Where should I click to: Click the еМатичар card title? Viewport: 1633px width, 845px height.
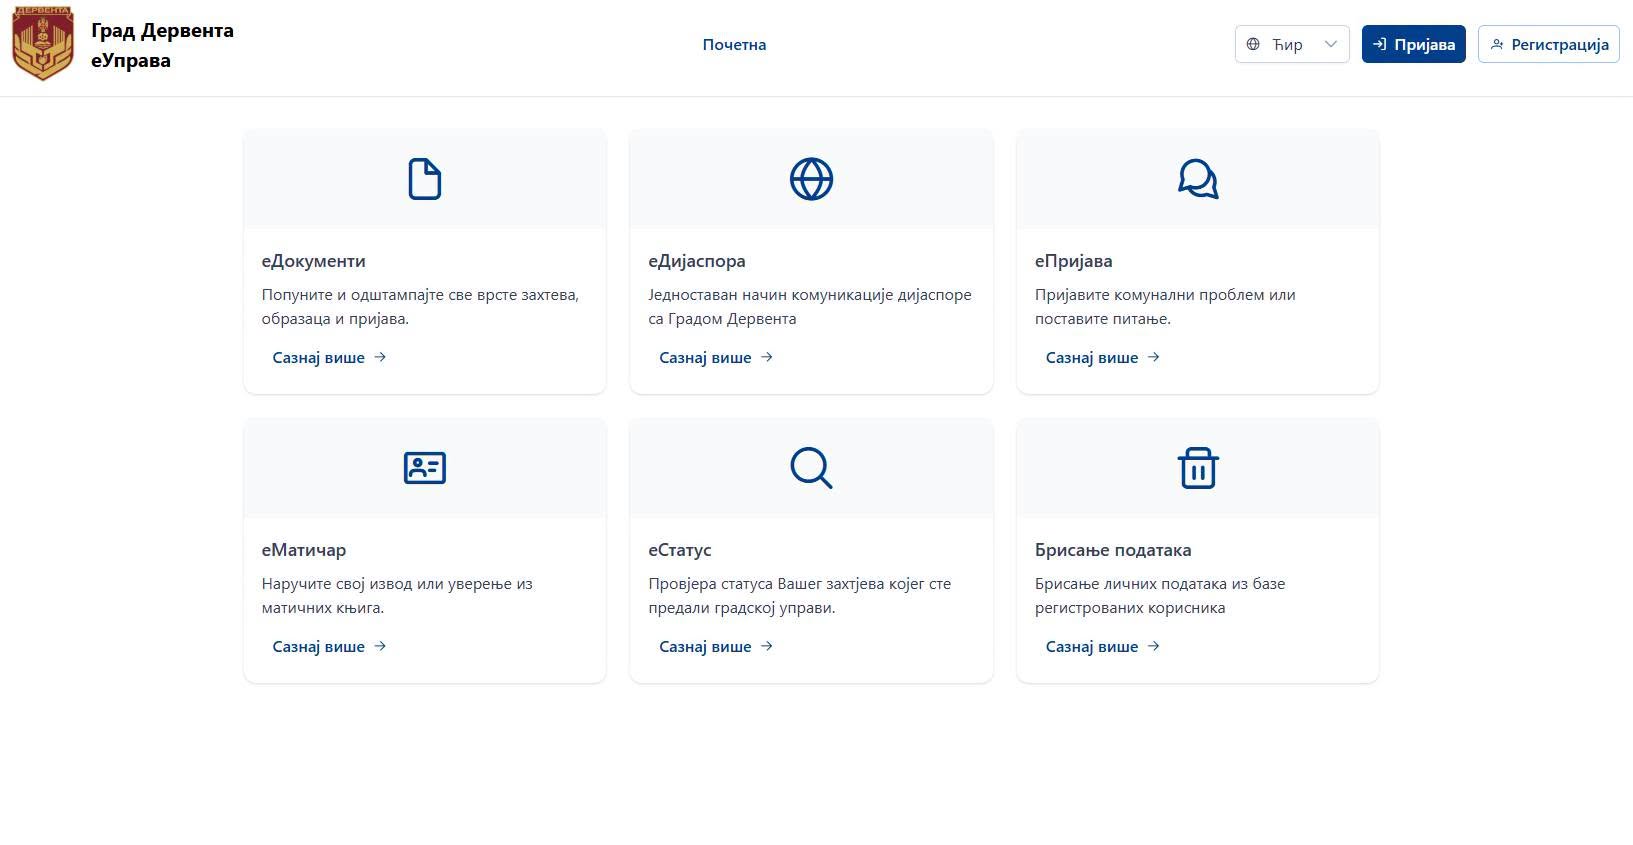(304, 550)
